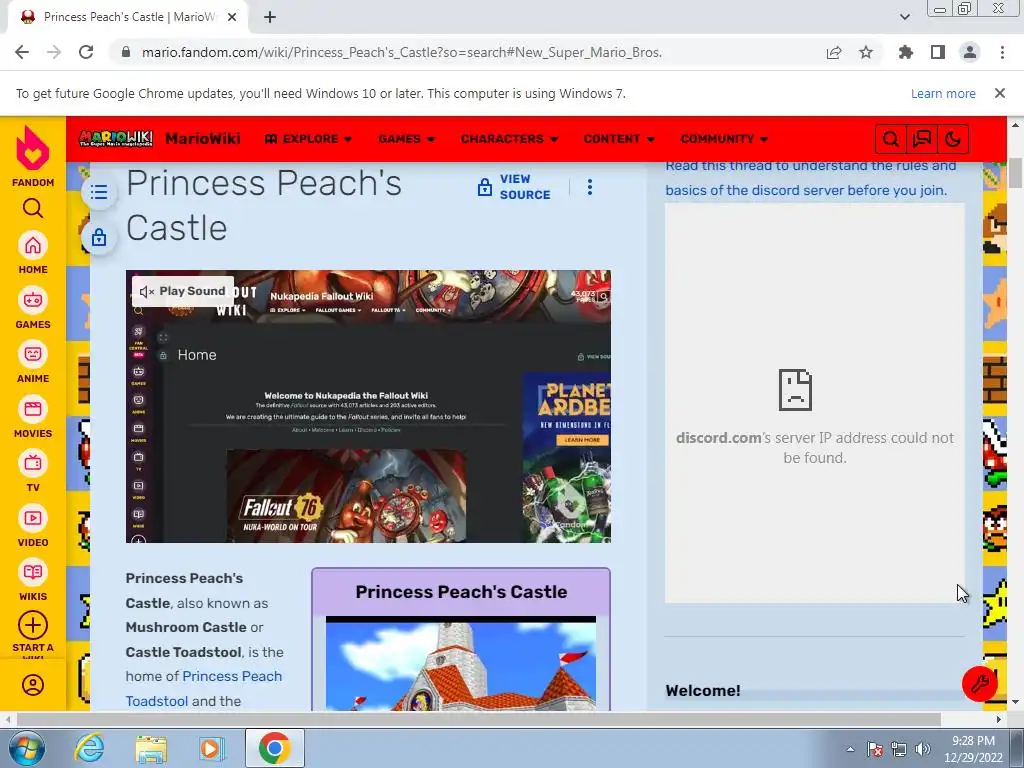This screenshot has height=768, width=1024.
Task: Click the horizontal scrollbar thumb
Action: (x=479, y=720)
